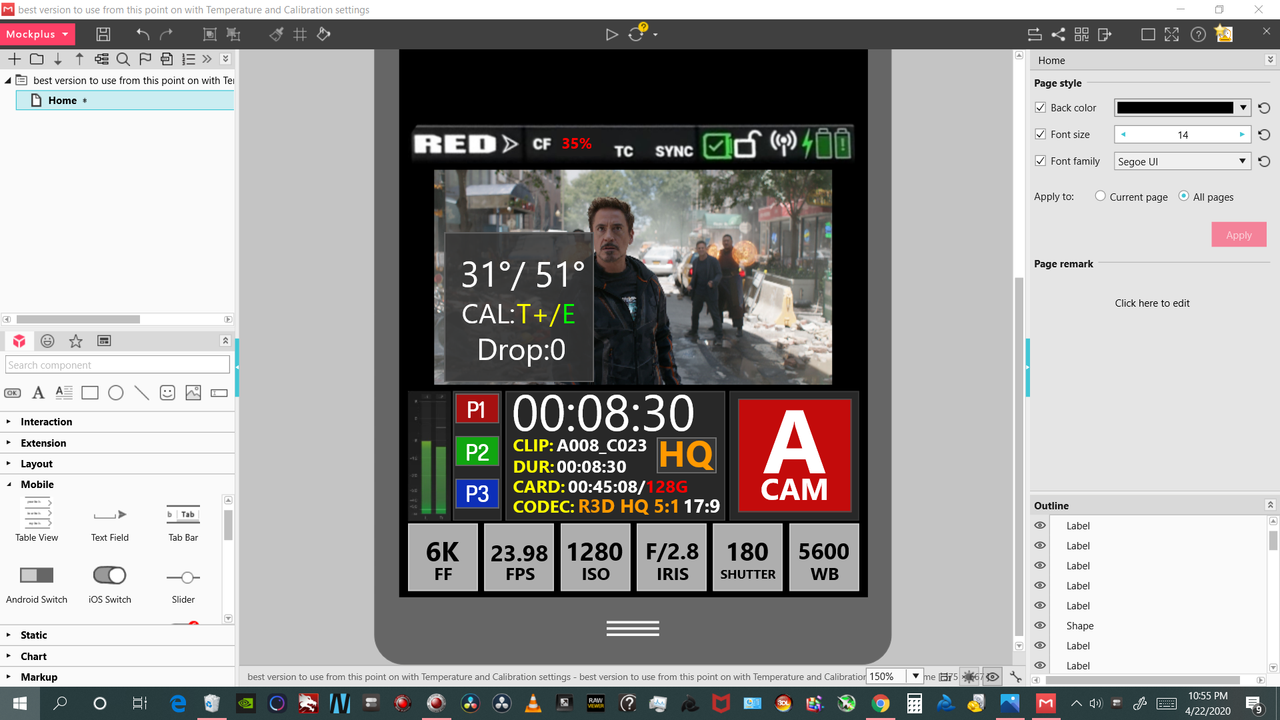
Task: Undo the last action
Action: pos(143,34)
